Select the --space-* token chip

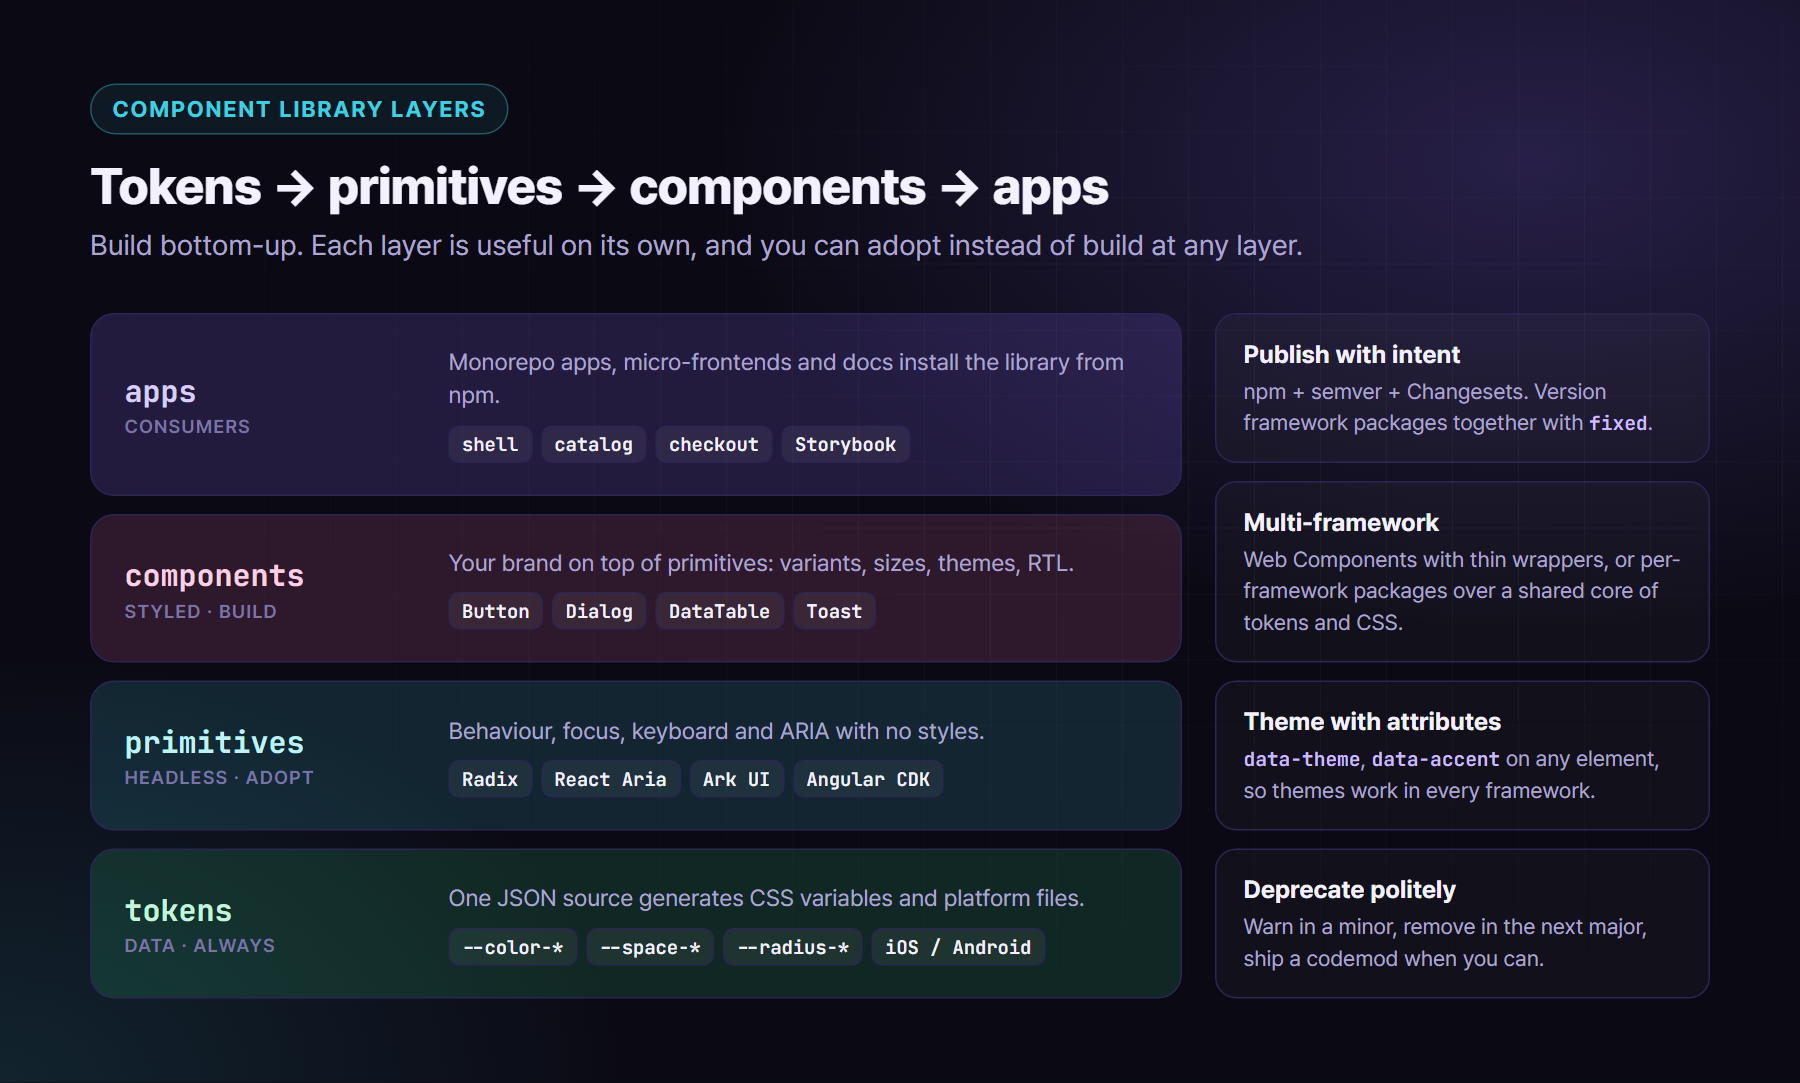[x=650, y=947]
